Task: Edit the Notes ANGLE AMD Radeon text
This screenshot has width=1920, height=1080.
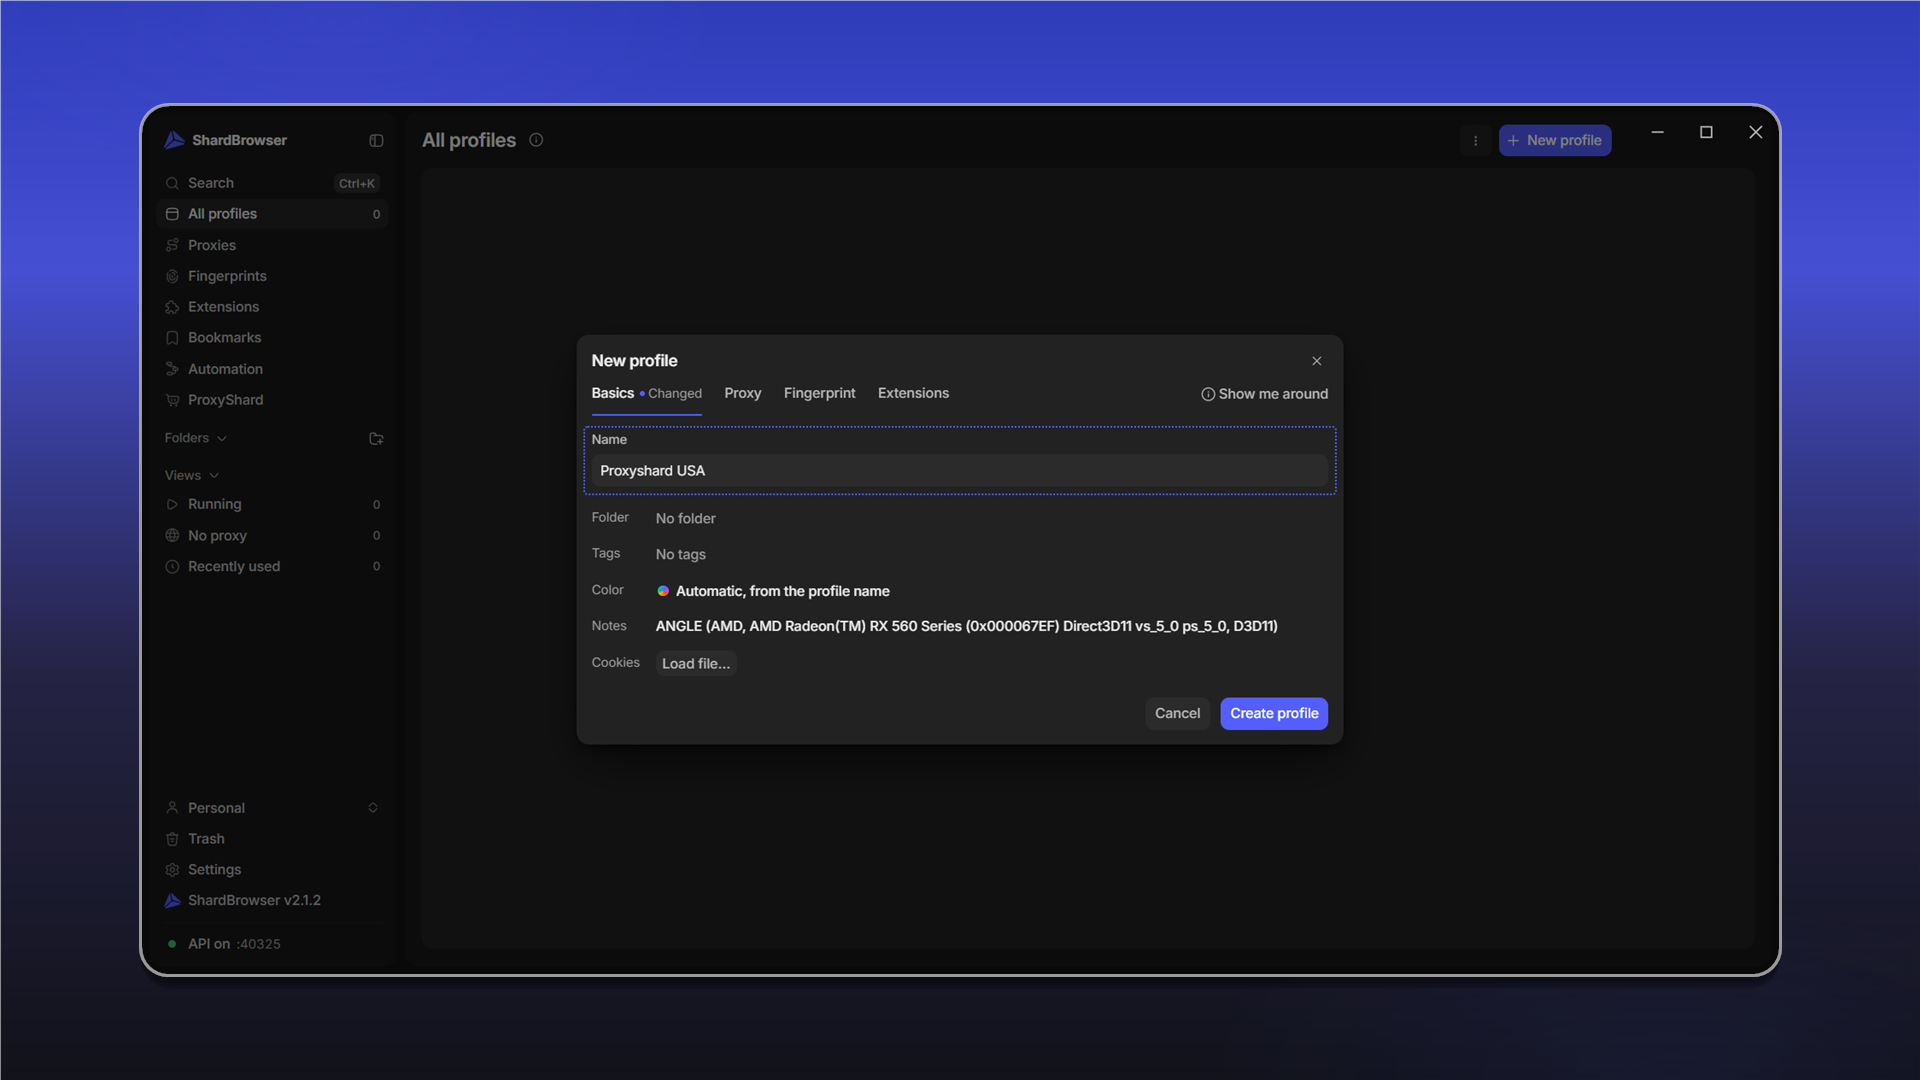Action: pyautogui.click(x=966, y=627)
